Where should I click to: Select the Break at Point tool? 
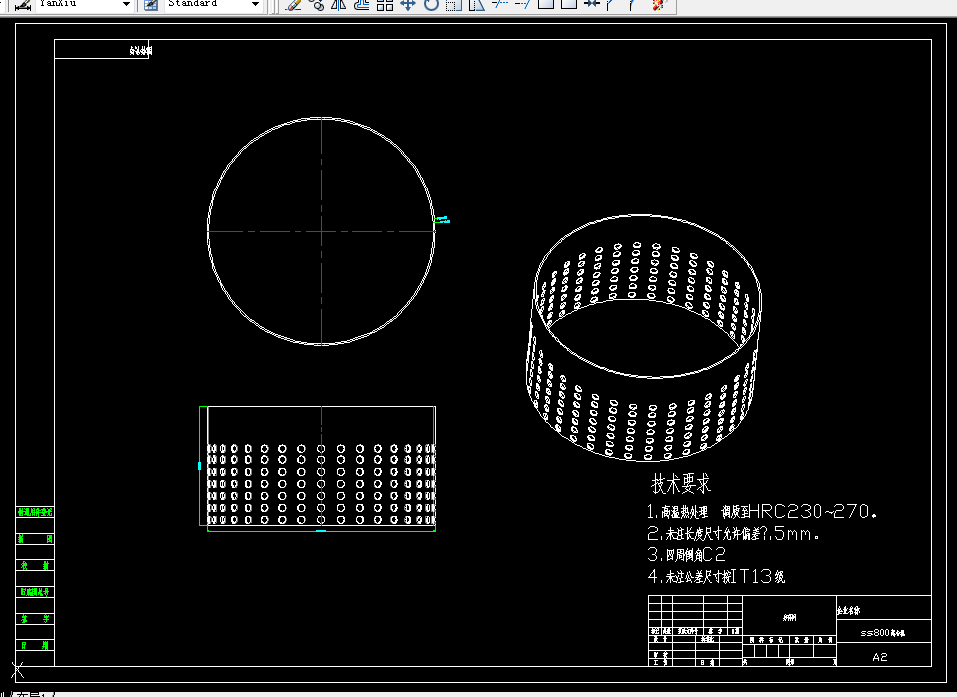click(546, 4)
